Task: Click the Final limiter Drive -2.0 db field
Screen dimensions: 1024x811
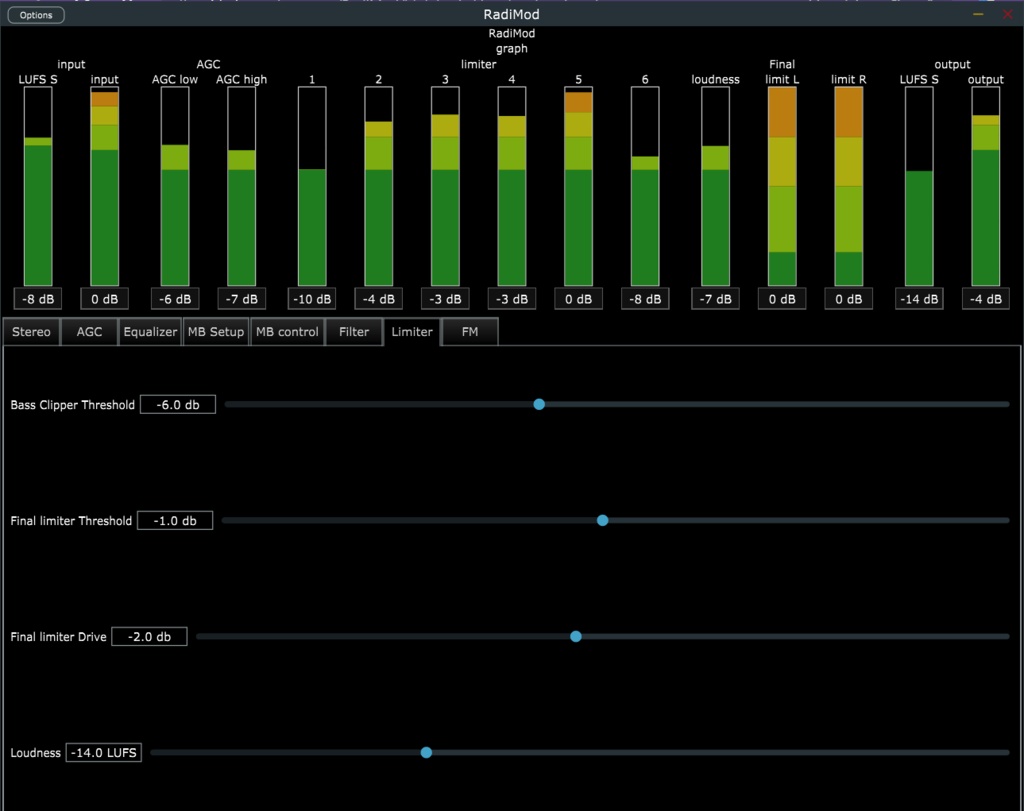Action: 150,637
